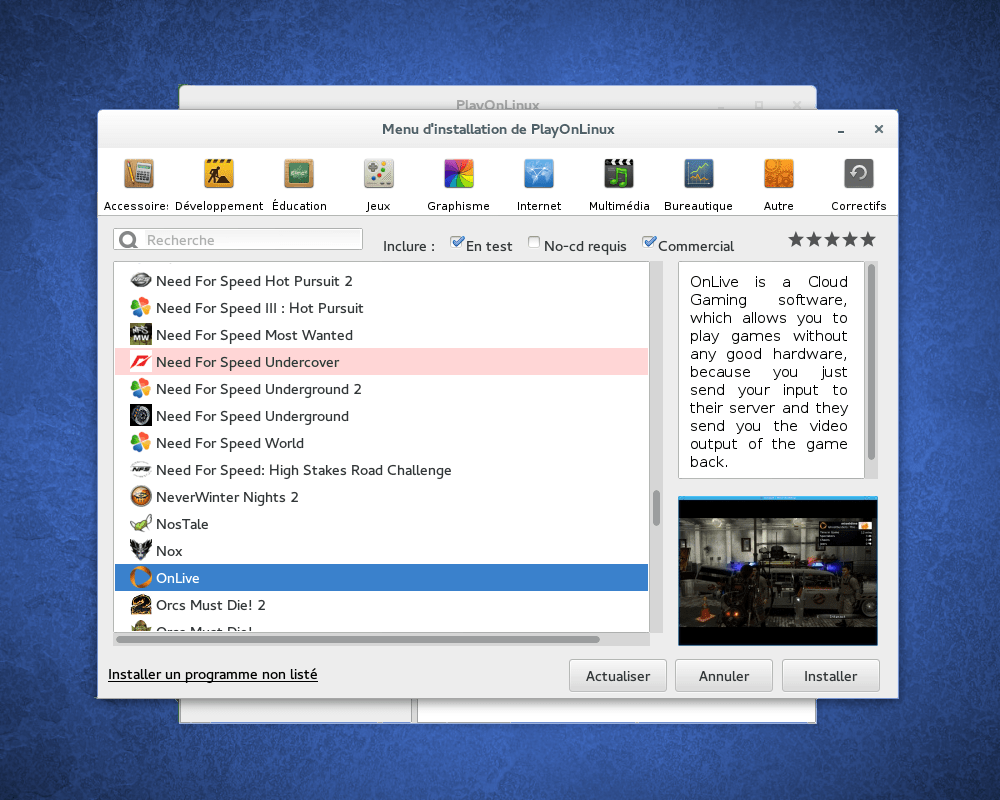Open Installer un programme non listé link

(212, 675)
